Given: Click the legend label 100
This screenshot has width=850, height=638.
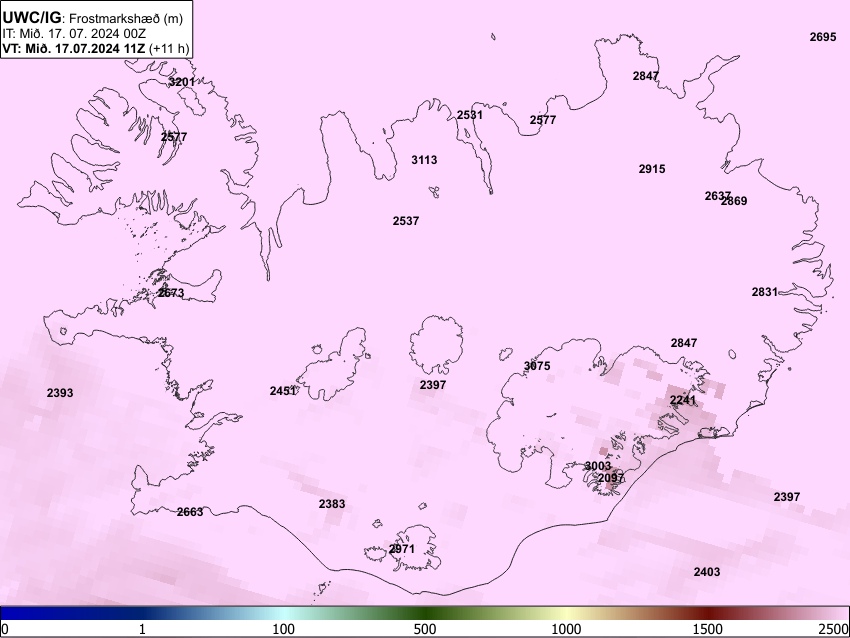Looking at the screenshot, I should (283, 629).
